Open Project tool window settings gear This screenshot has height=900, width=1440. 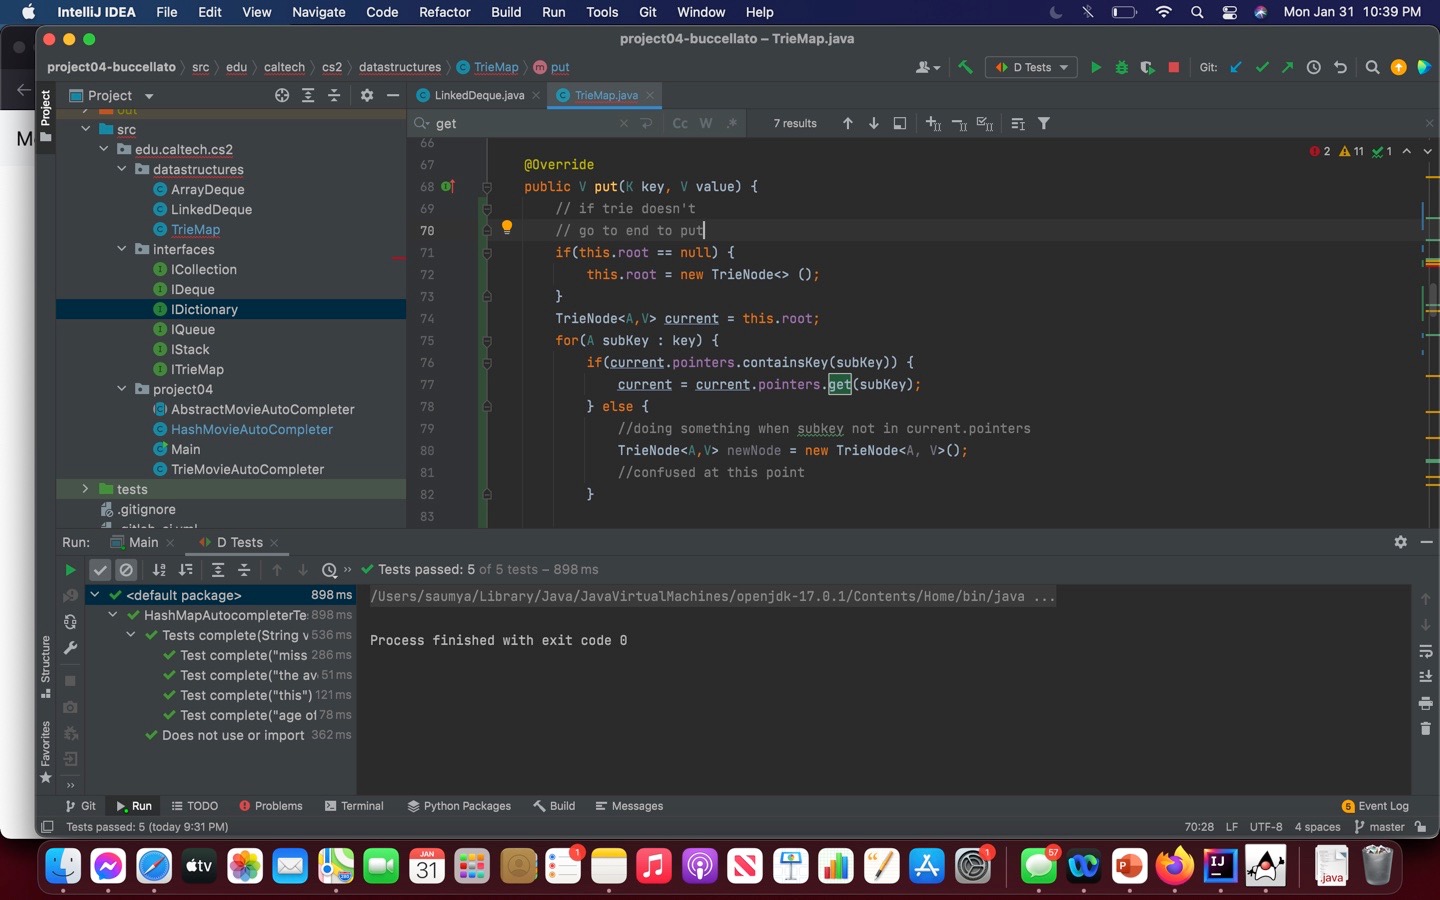pyautogui.click(x=367, y=96)
